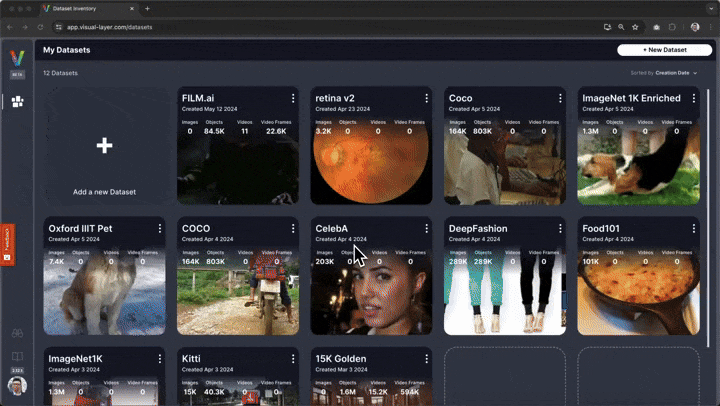Click the binoculars explore icon in sidebar
Image resolution: width=720 pixels, height=406 pixels.
pyautogui.click(x=17, y=333)
